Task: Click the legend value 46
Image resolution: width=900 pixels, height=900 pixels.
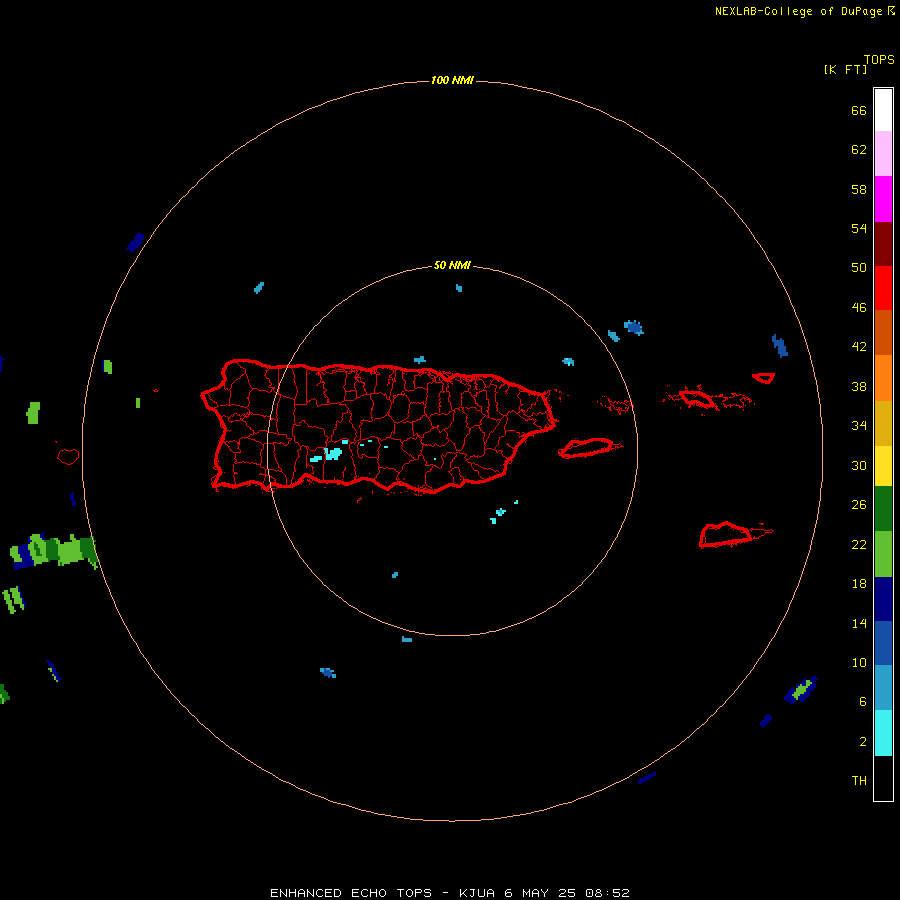Action: [x=859, y=308]
